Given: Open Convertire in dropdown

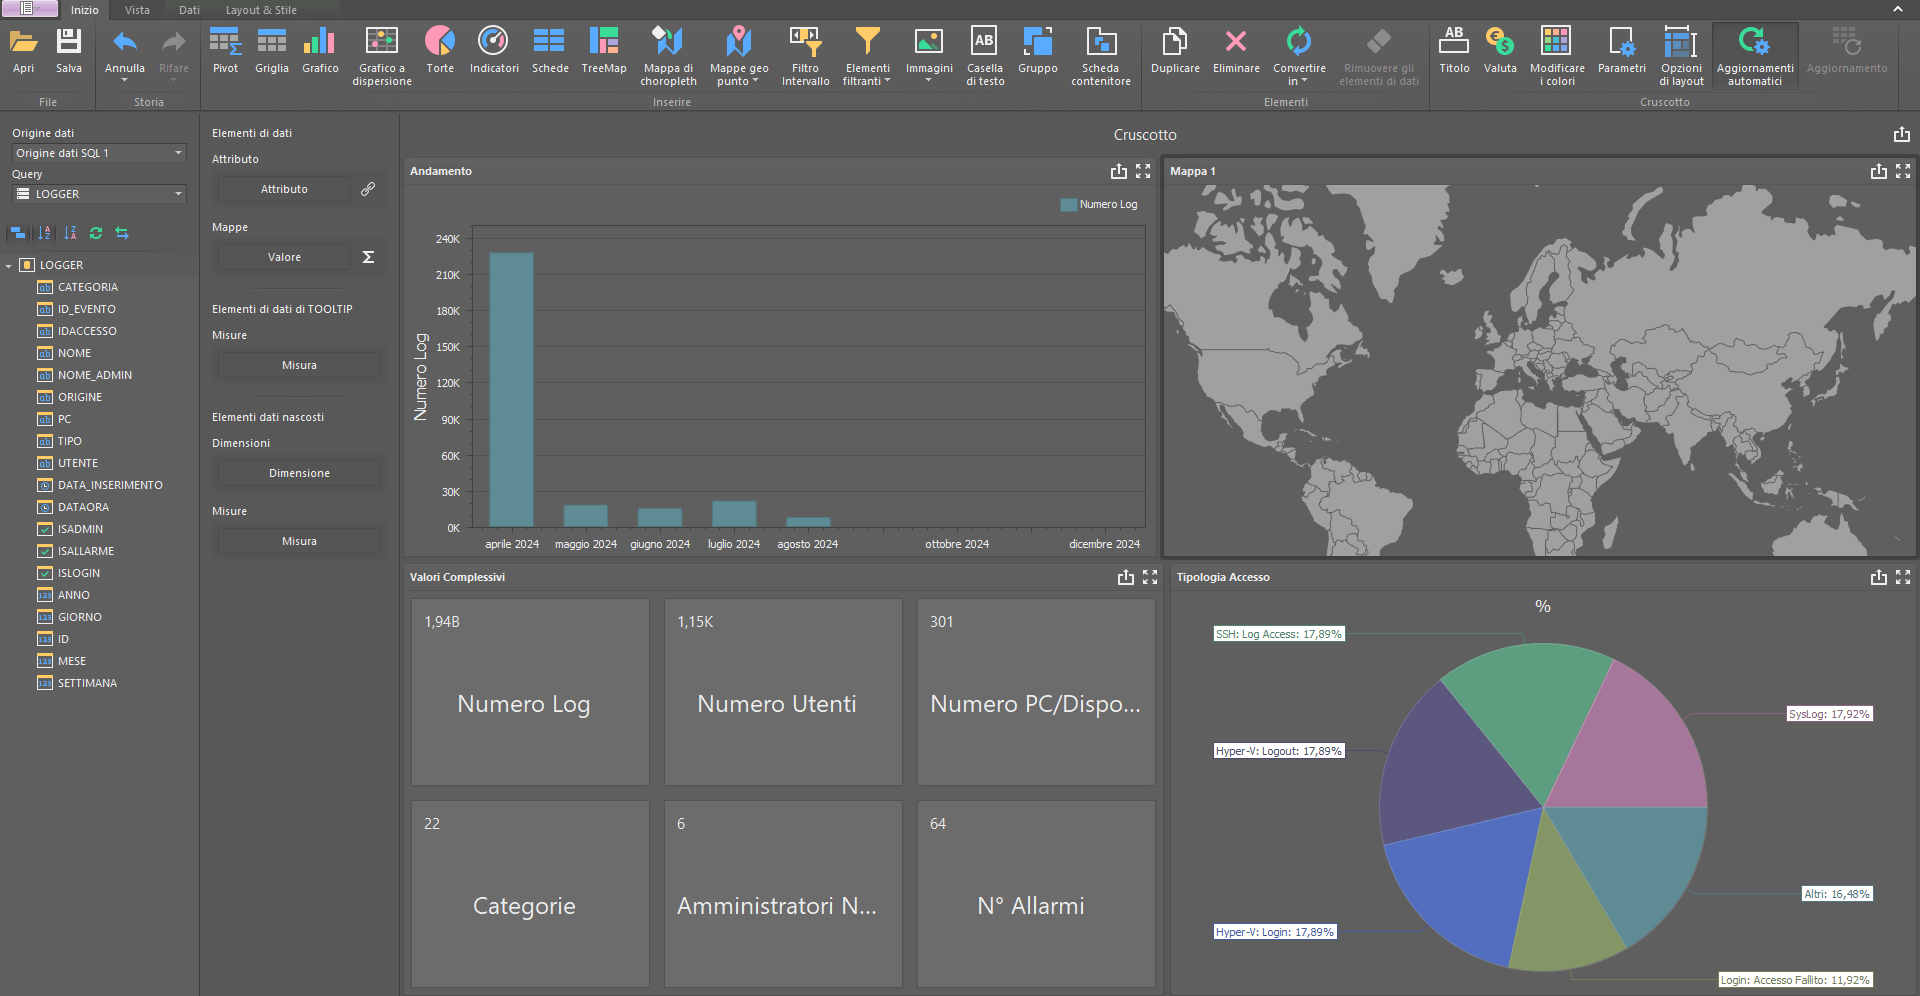Looking at the screenshot, I should (x=1299, y=57).
